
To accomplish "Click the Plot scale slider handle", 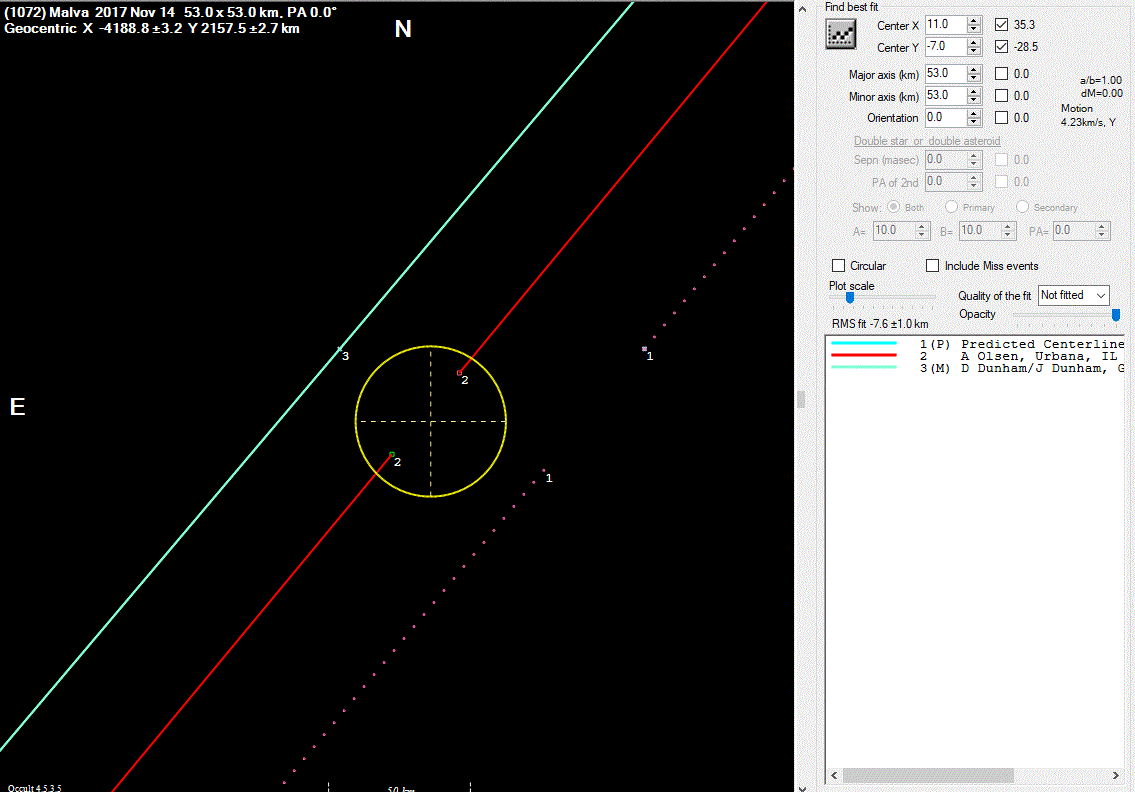I will point(850,297).
